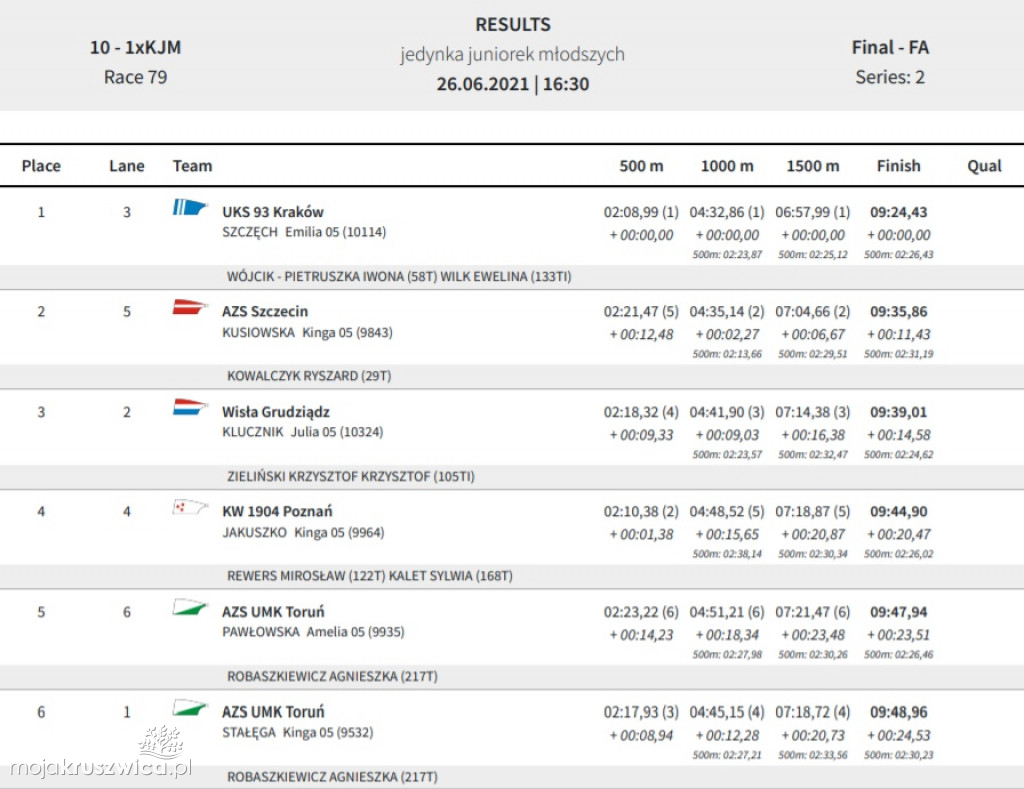Click the Final - FA heading
This screenshot has width=1024, height=789.
(890, 47)
